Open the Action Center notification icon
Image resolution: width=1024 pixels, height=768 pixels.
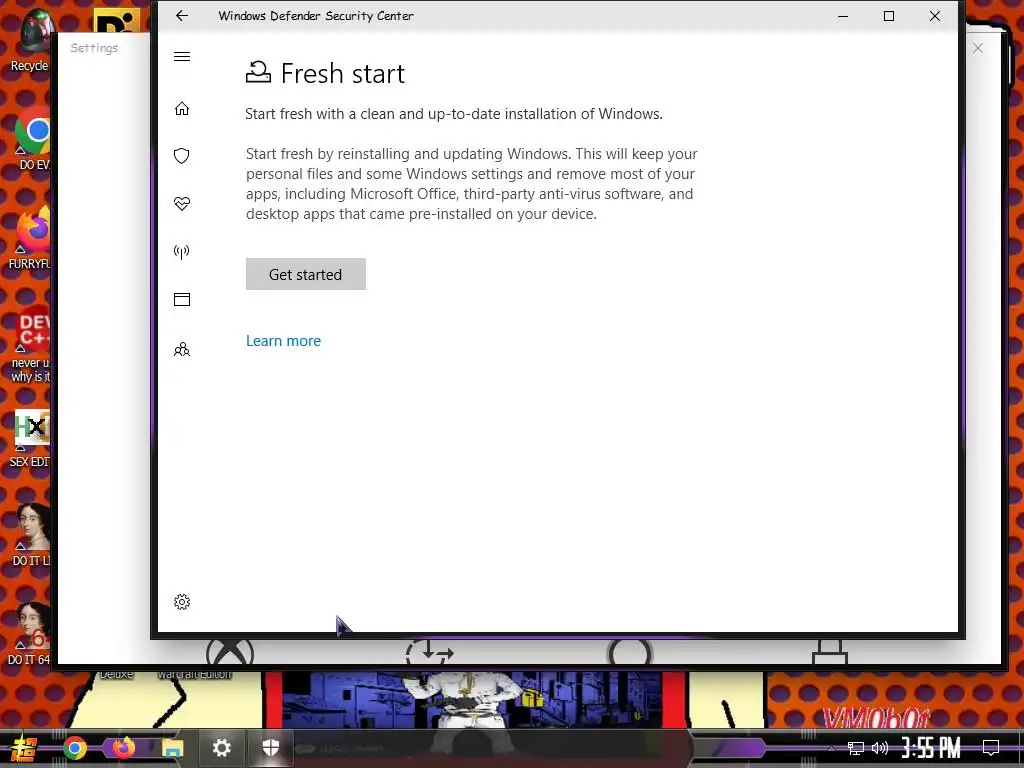pyautogui.click(x=991, y=748)
